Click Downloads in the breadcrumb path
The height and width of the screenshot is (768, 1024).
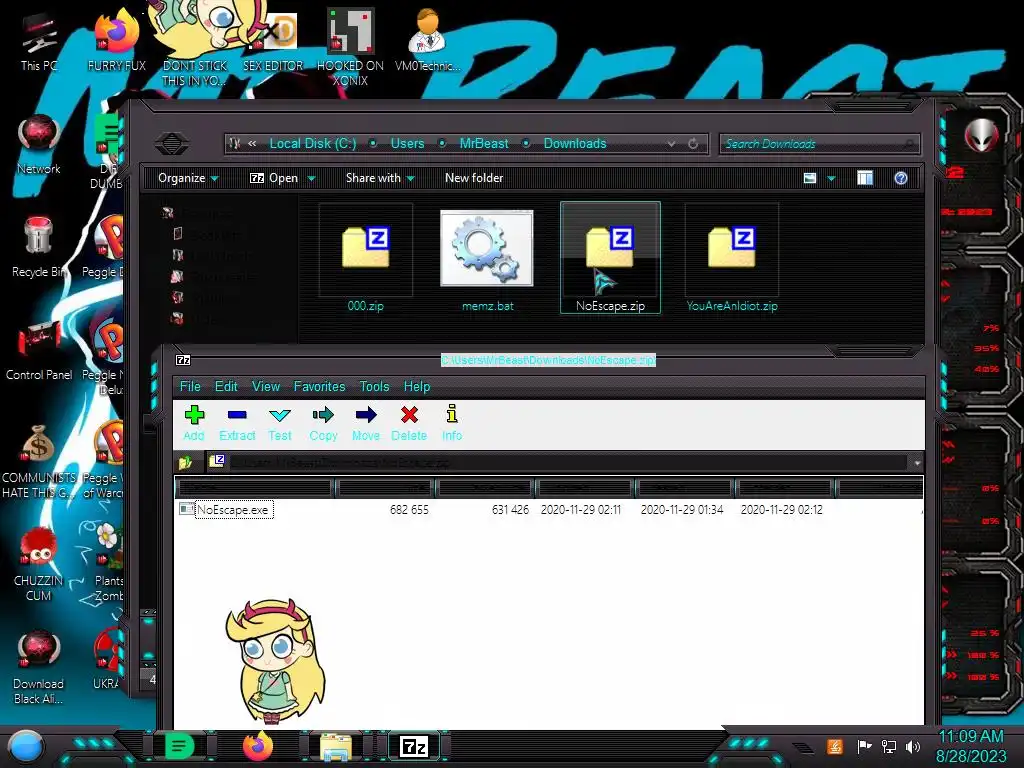tap(575, 143)
